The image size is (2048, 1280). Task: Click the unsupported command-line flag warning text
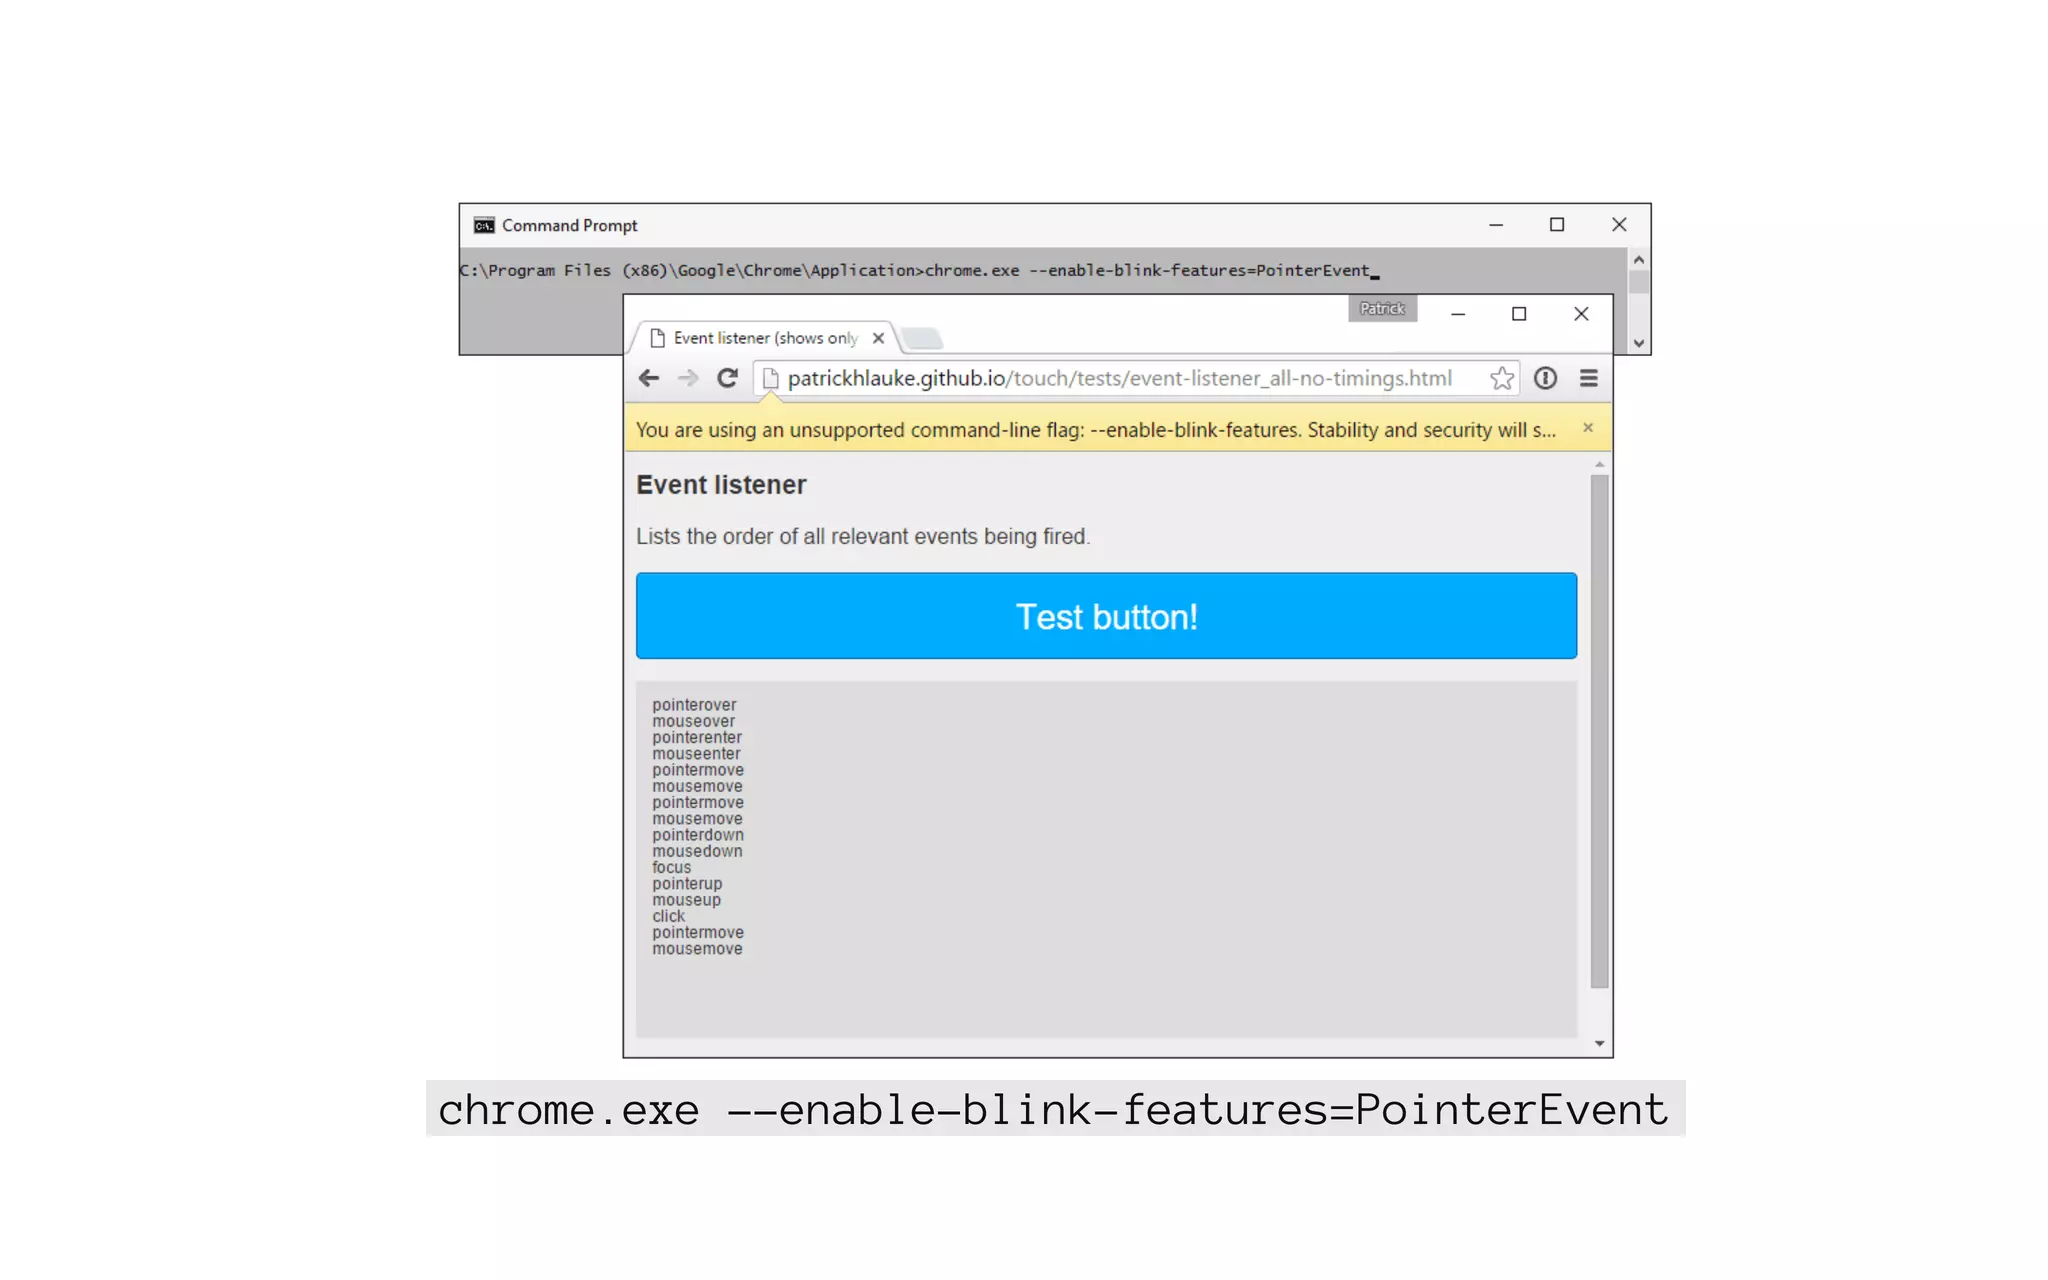coord(1096,430)
